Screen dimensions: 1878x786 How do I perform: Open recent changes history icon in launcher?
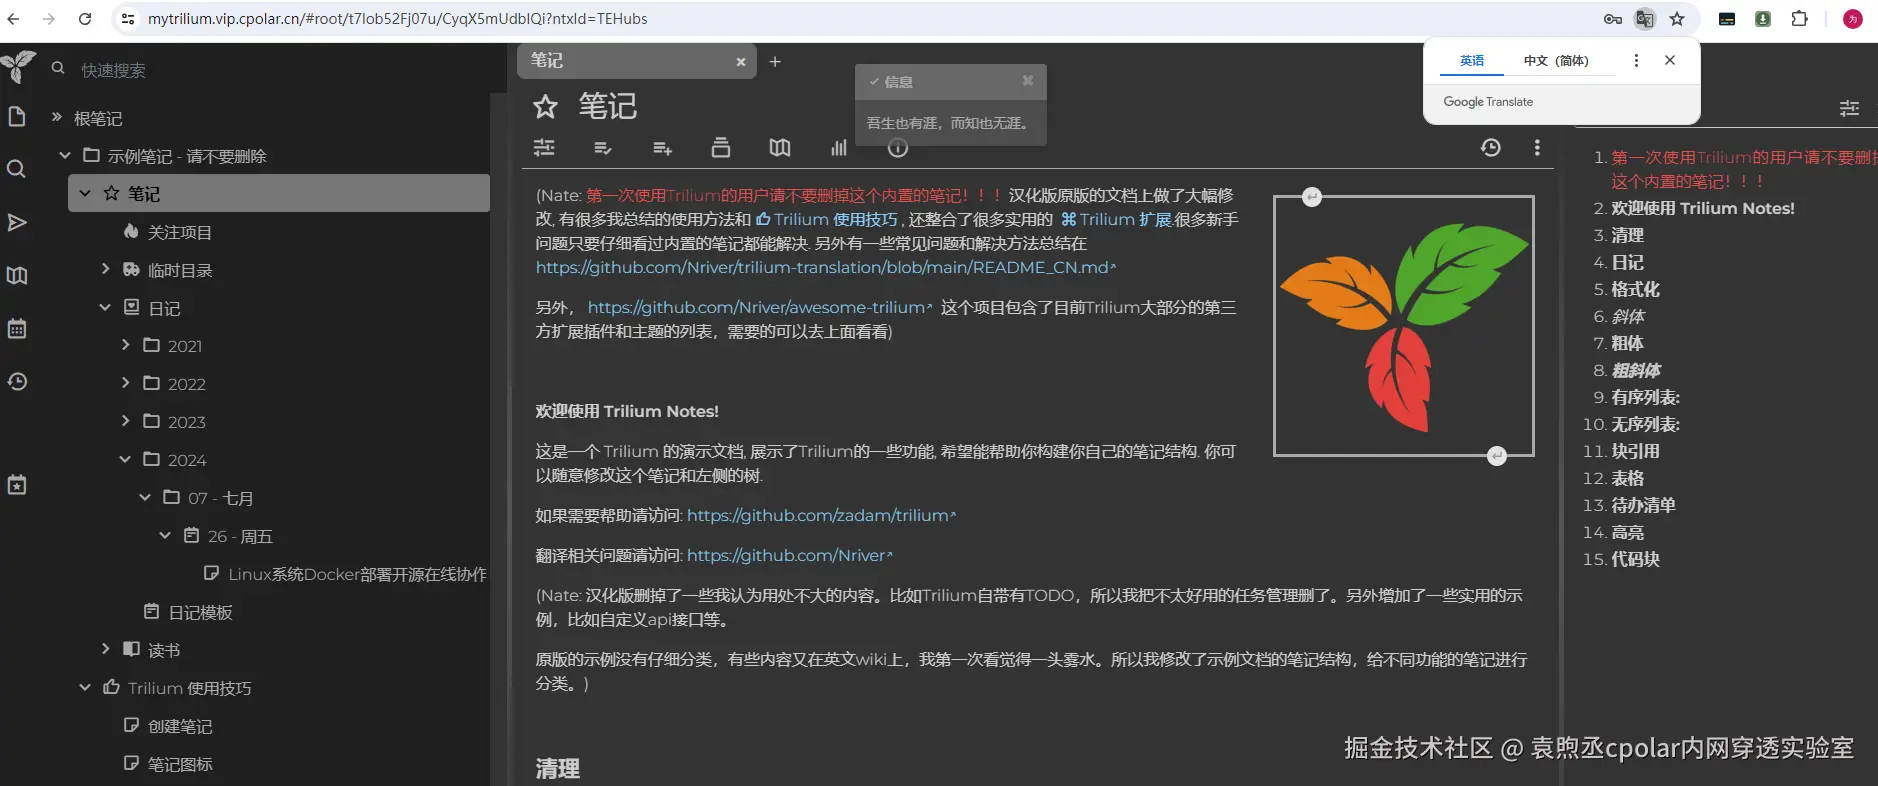point(17,381)
